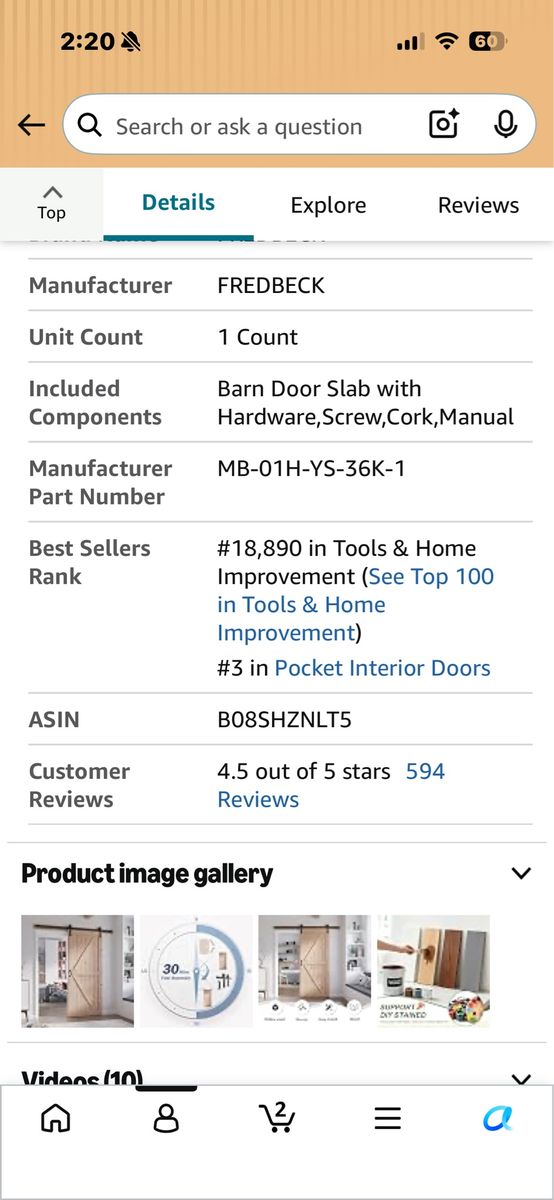Open Pocket Interior Doors category link
The height and width of the screenshot is (1200, 554).
tap(382, 668)
